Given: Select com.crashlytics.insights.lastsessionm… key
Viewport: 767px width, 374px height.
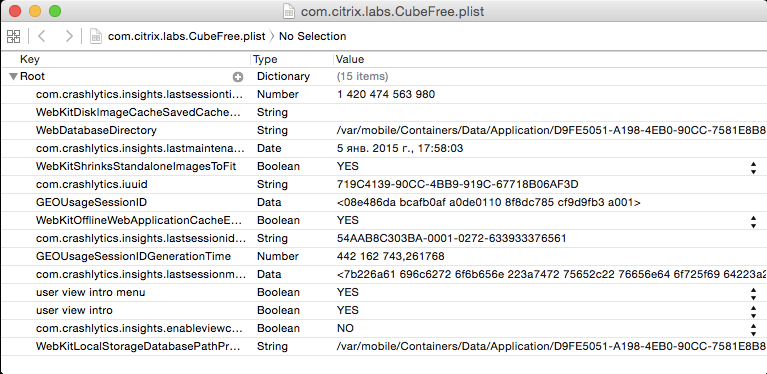Looking at the screenshot, I should 141,274.
